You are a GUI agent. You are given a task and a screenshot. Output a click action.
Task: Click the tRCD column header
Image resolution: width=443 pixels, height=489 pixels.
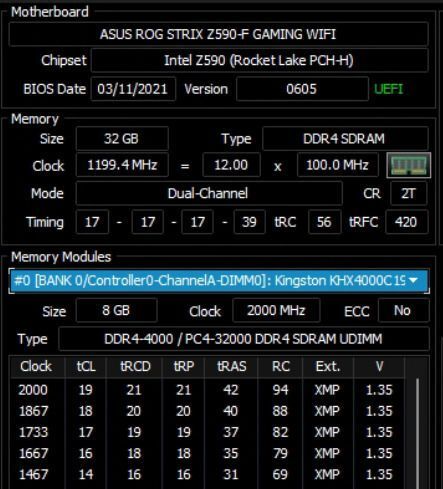tap(134, 367)
